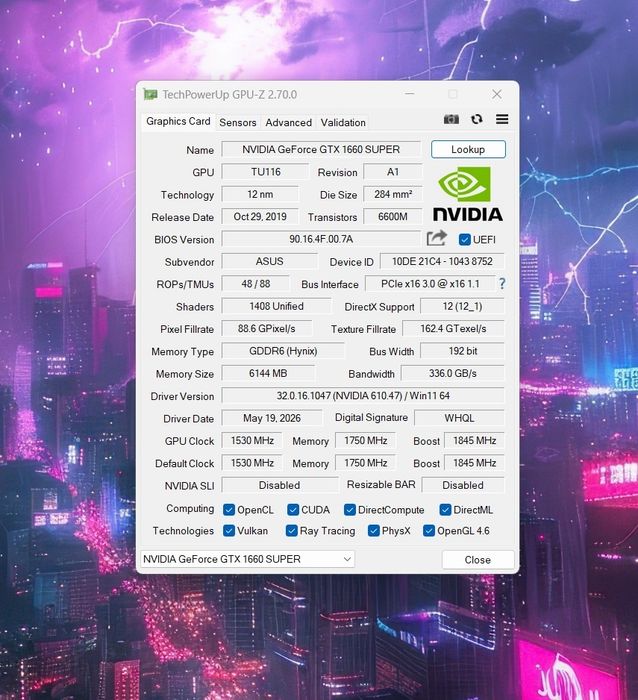The image size is (638, 700).
Task: Click the Bus Interface question mark
Action: tap(502, 284)
